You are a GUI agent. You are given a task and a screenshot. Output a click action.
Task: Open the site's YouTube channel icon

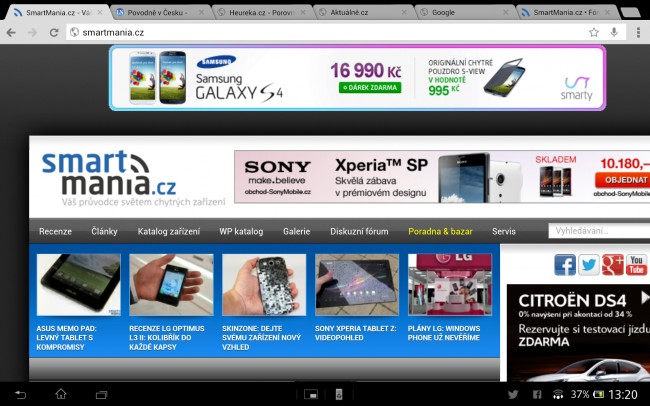(636, 265)
